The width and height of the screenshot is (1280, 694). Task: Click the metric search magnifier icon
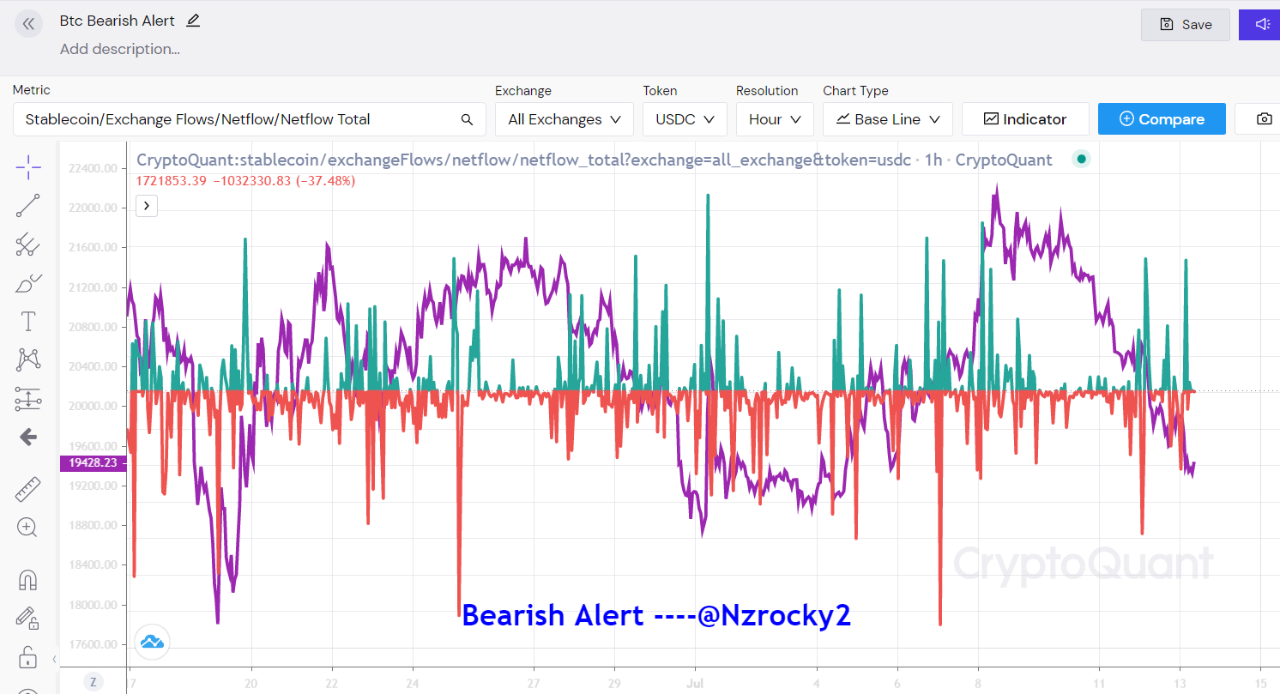pyautogui.click(x=467, y=119)
